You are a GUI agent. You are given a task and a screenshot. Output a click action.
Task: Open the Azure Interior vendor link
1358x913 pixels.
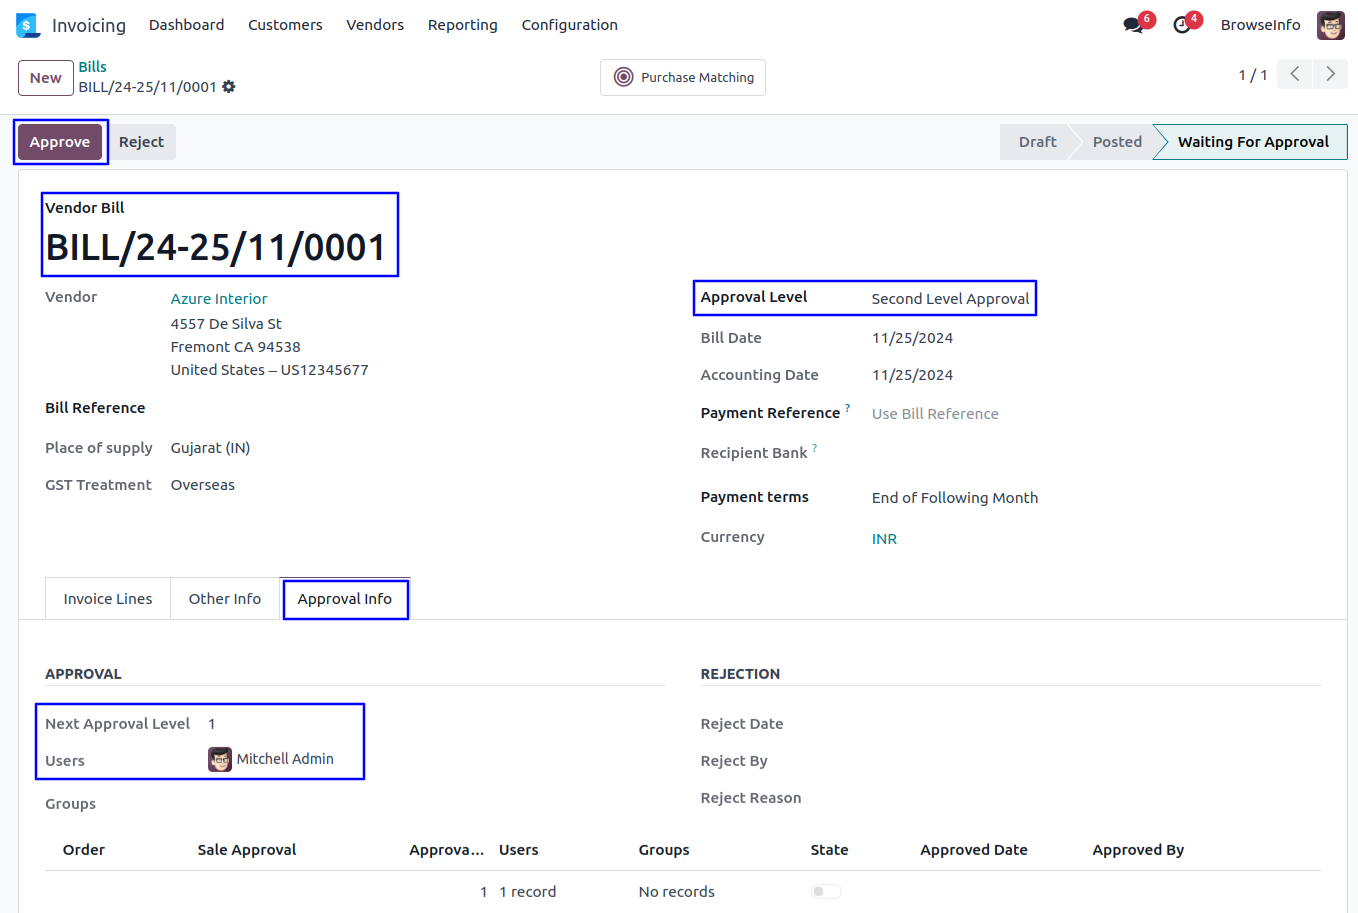click(219, 299)
